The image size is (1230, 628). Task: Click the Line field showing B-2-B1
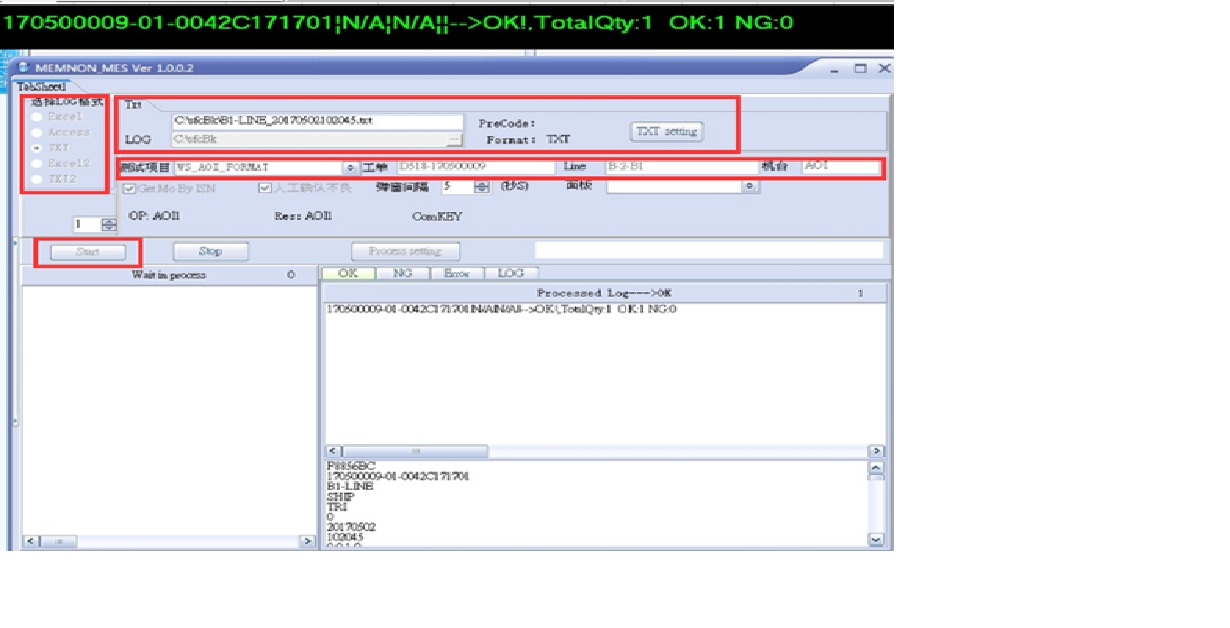[680, 167]
